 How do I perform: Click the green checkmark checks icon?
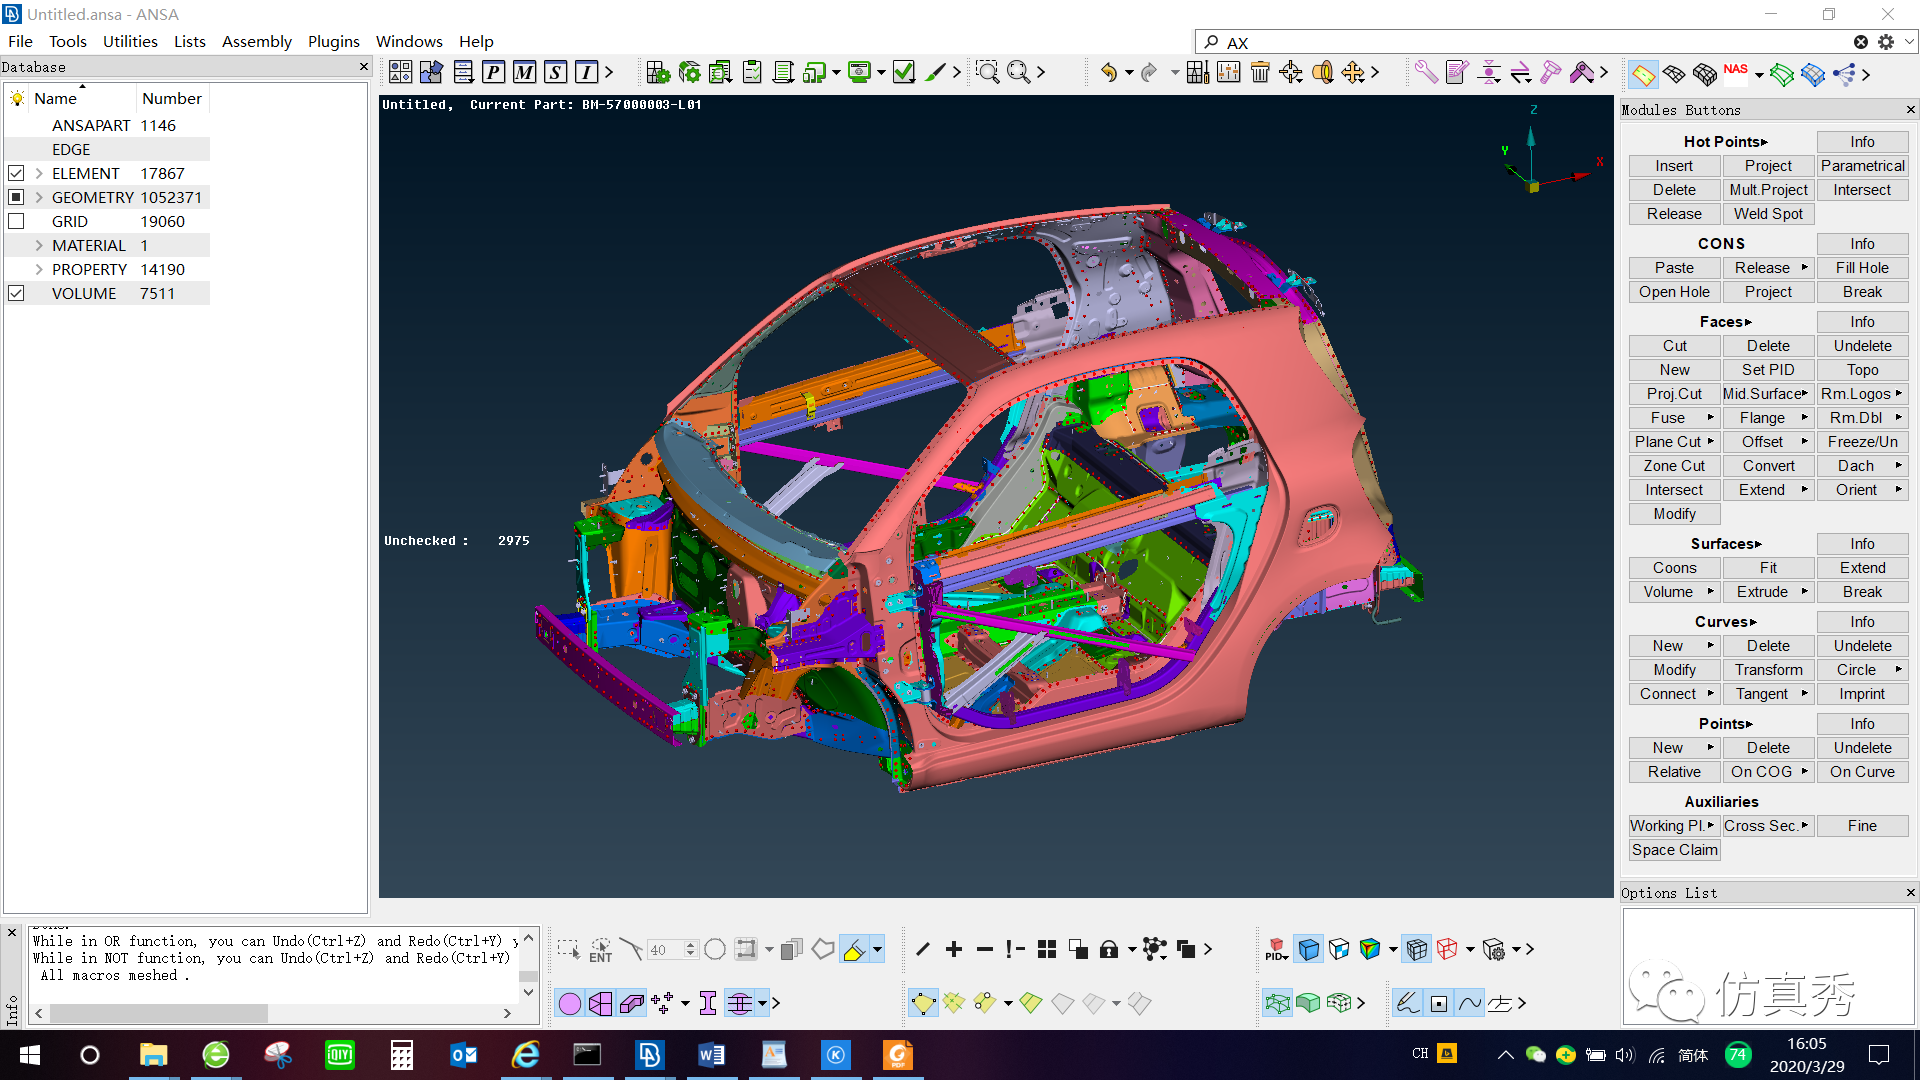pyautogui.click(x=904, y=72)
